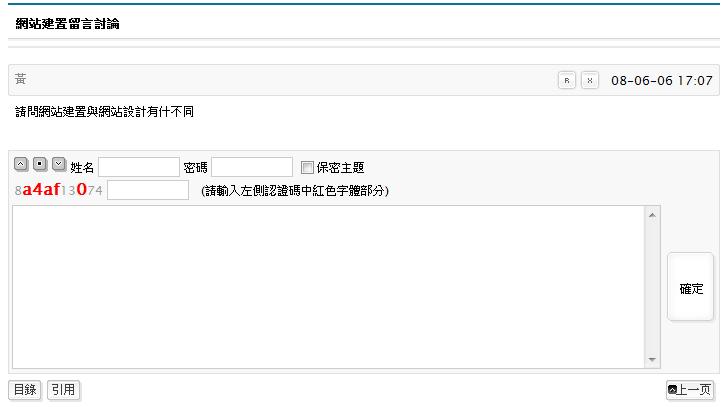Click the captcha code image
This screenshot has height=407, width=725.
[58, 190]
